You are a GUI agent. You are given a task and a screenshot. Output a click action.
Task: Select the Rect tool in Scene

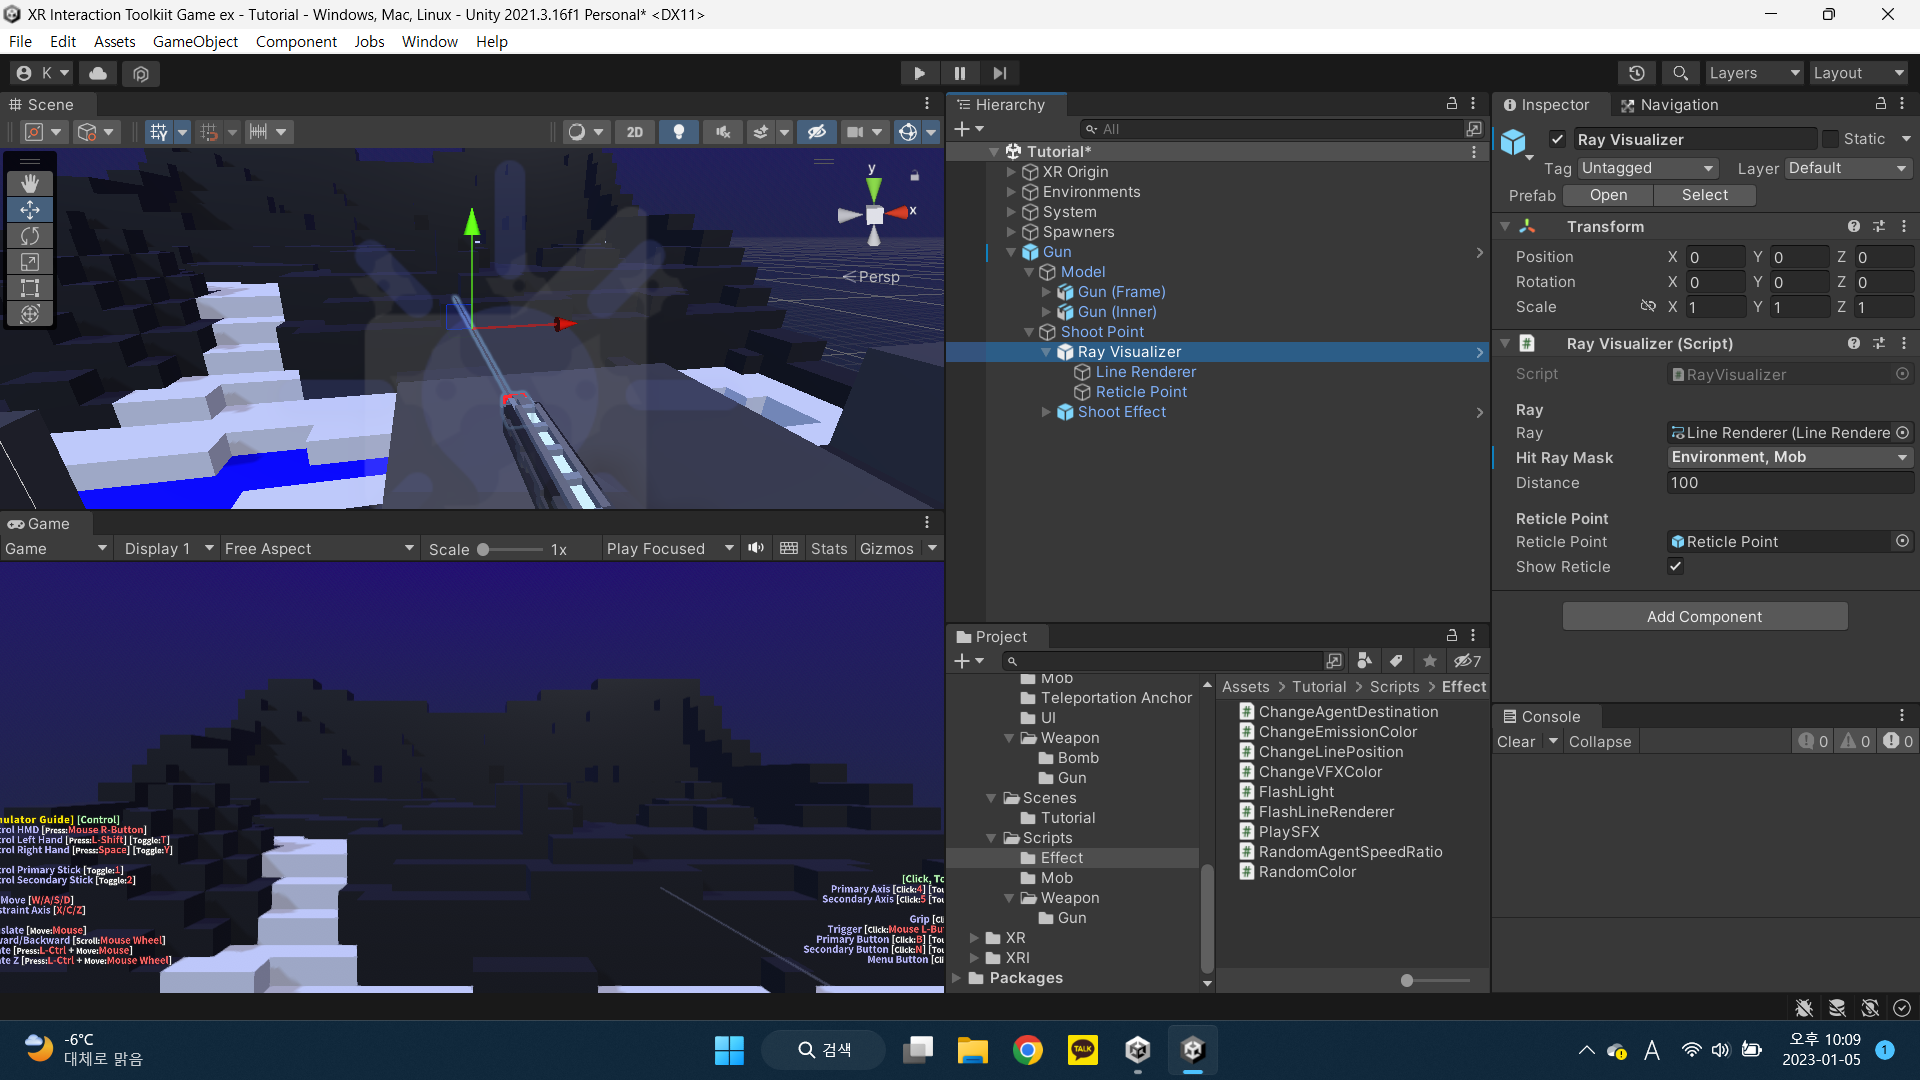coord(30,287)
